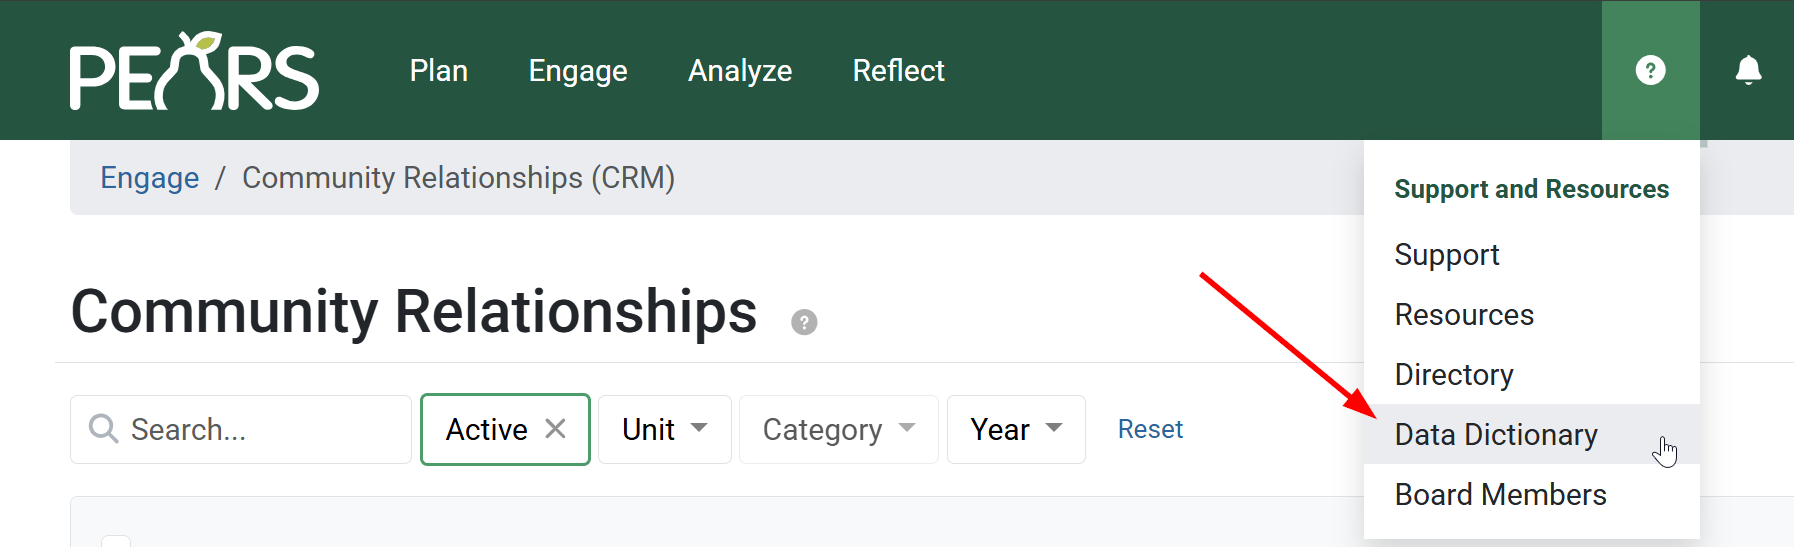This screenshot has height=547, width=1794.
Task: Open Resources from the help menu
Action: coord(1464,315)
